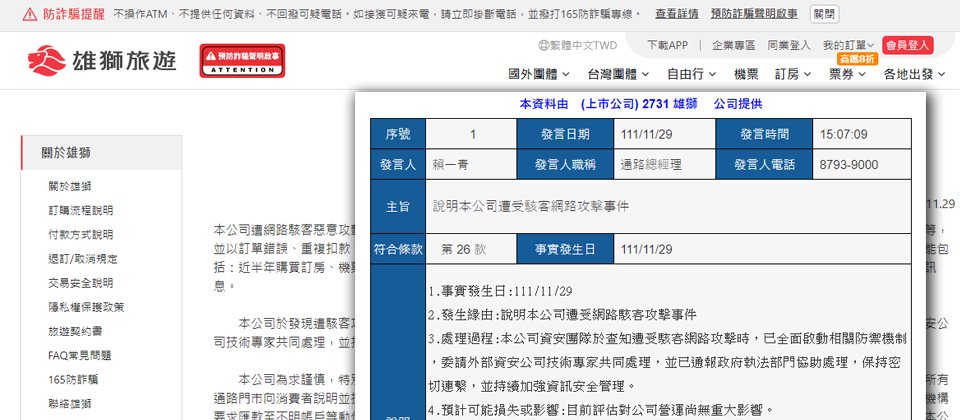
Task: Open 隱私權保護政策 in sidebar
Action: [x=86, y=307]
